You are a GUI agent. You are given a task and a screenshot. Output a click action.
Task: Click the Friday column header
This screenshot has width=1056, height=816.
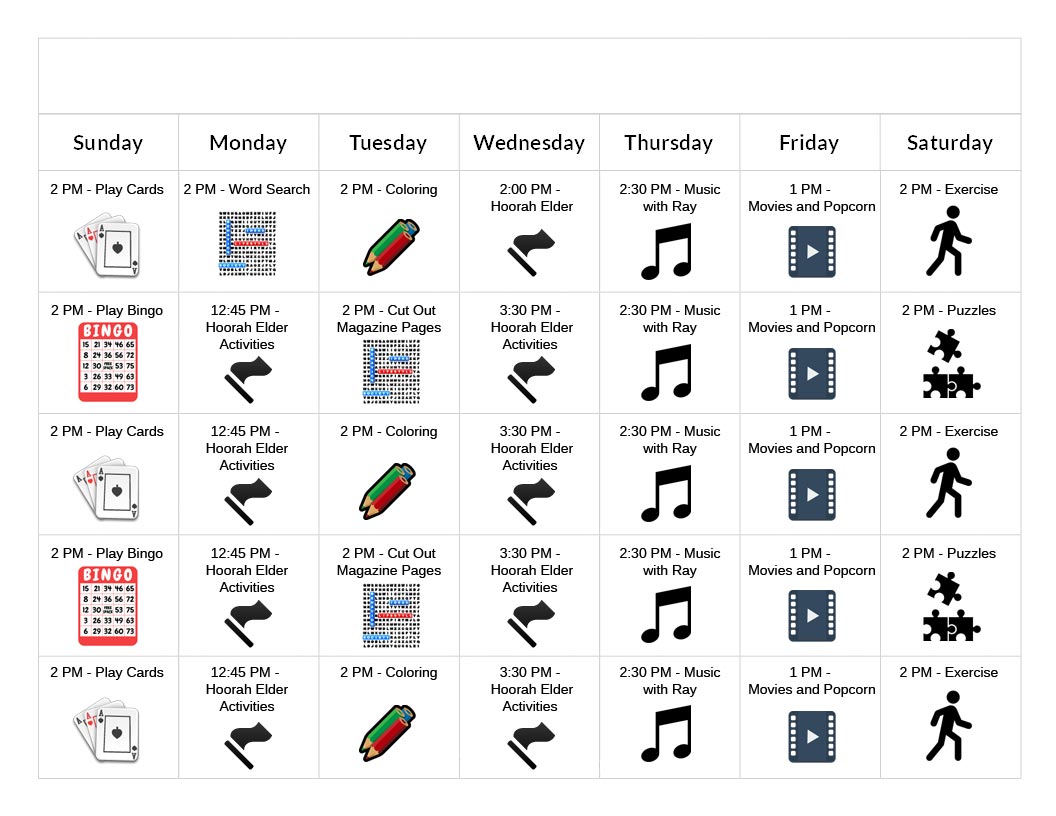[809, 143]
